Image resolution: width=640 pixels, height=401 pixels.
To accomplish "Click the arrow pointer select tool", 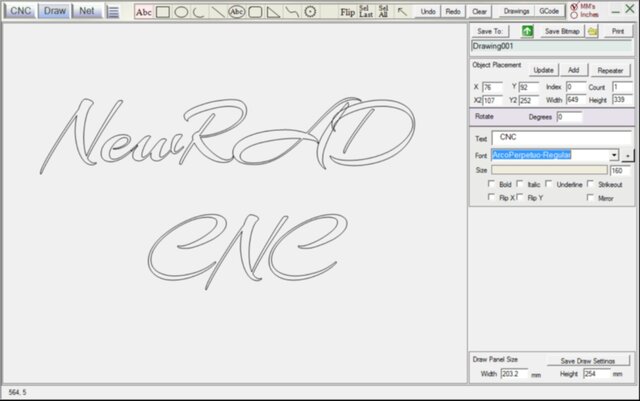I will click(402, 12).
